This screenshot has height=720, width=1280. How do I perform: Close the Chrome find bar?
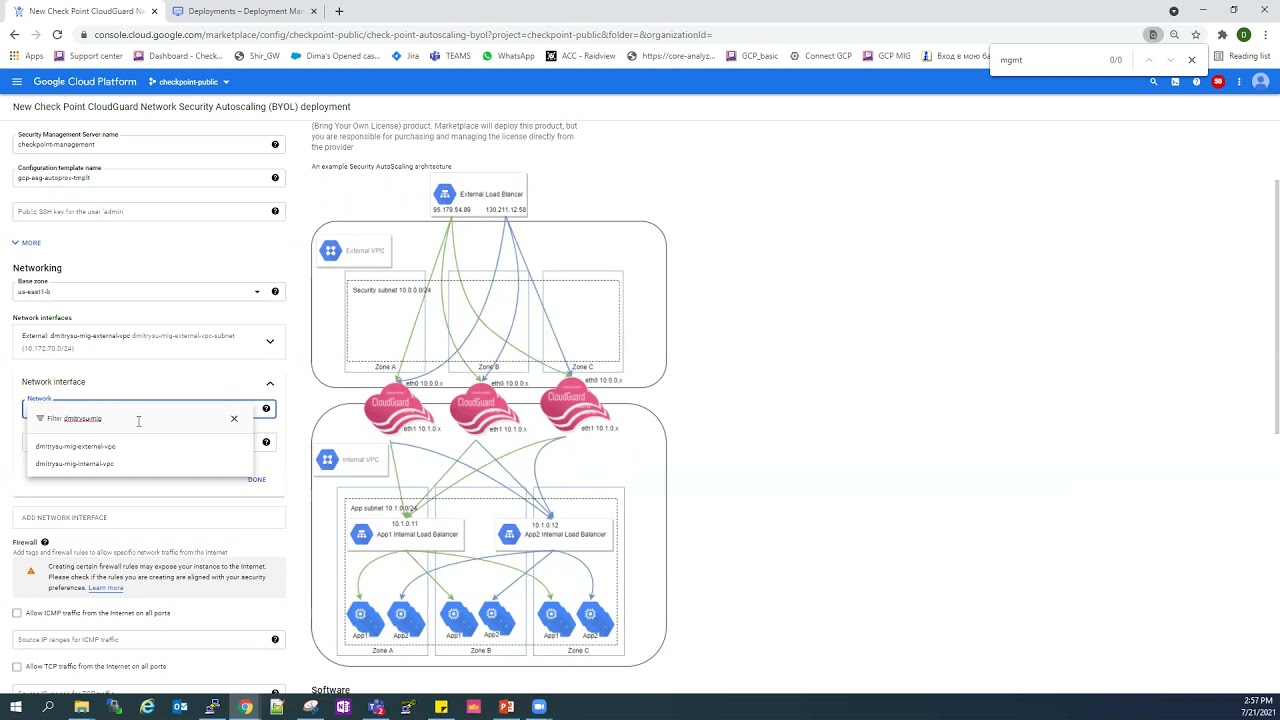pos(1192,60)
